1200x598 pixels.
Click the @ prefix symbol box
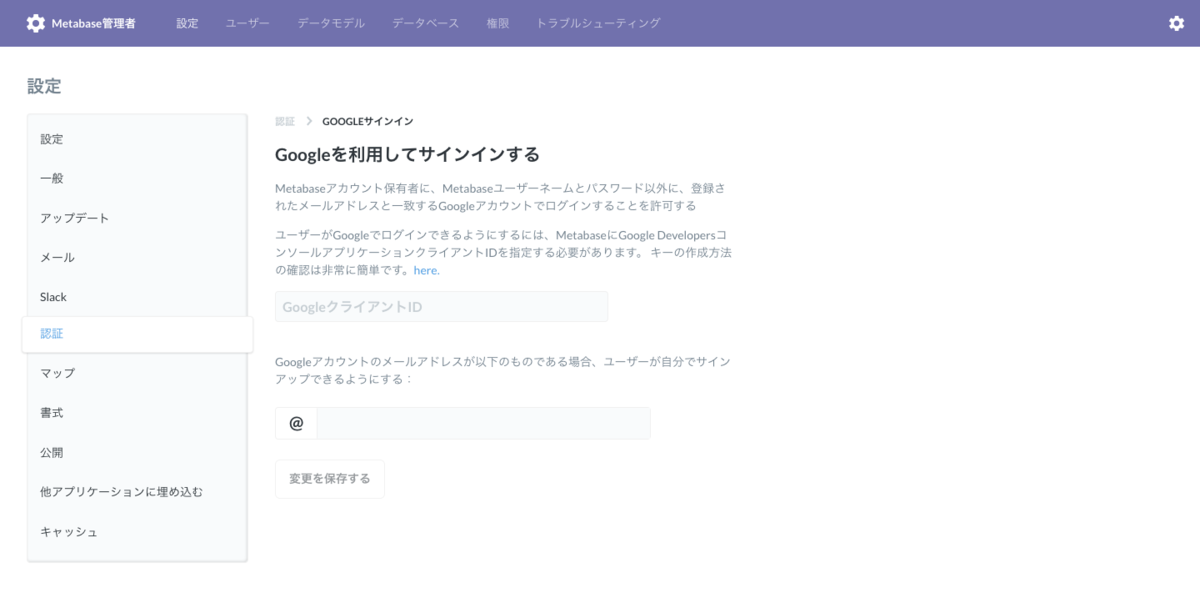[296, 423]
